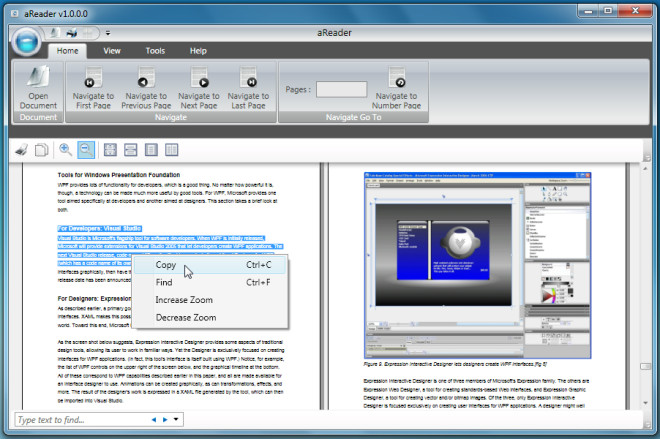This screenshot has height=439, width=660.
Task: Minimize the aReader window
Action: point(588,11)
